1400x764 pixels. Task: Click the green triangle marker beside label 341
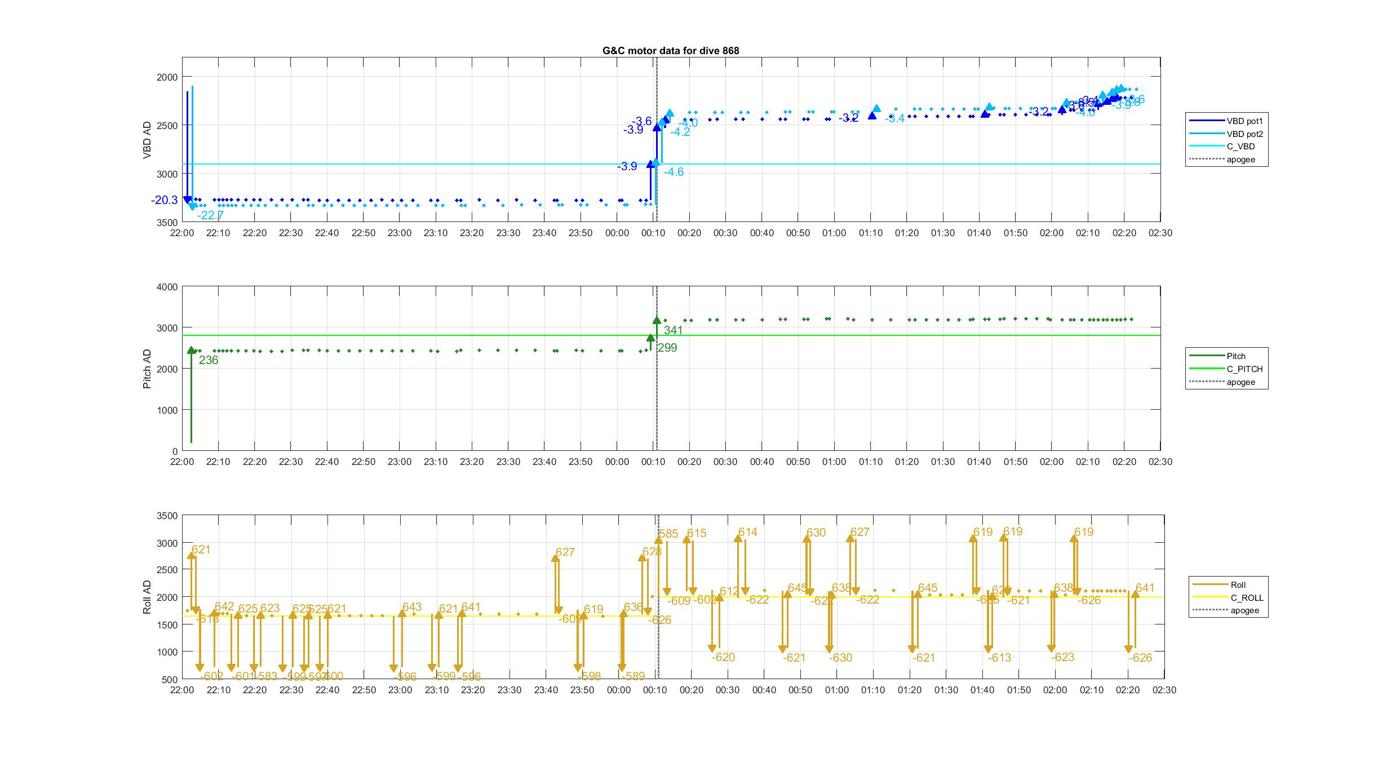pyautogui.click(x=657, y=320)
